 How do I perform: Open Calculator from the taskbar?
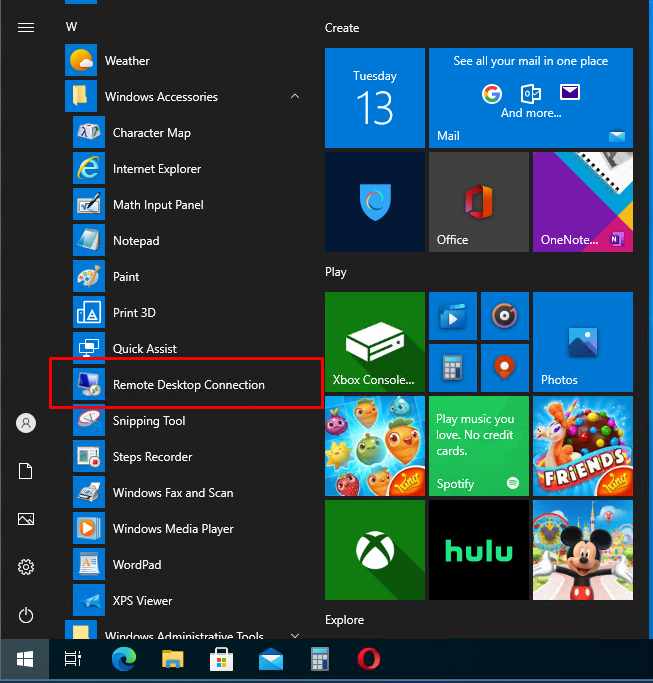pos(319,659)
